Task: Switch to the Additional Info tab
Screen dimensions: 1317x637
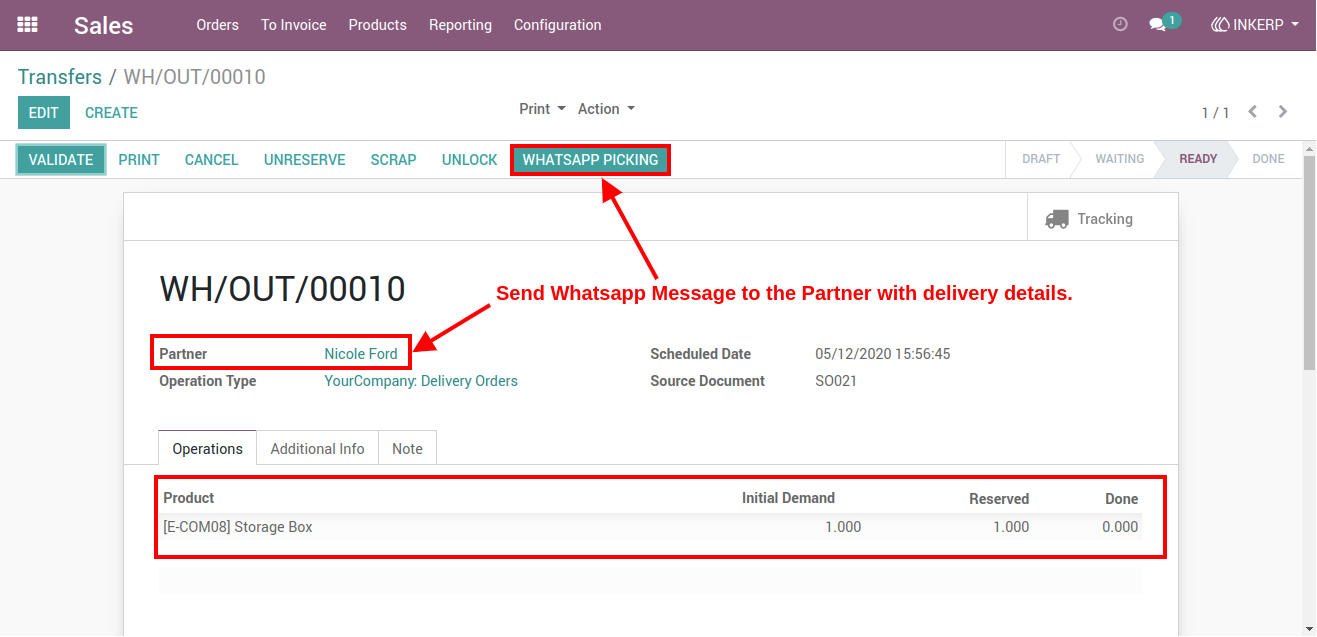Action: (x=318, y=449)
